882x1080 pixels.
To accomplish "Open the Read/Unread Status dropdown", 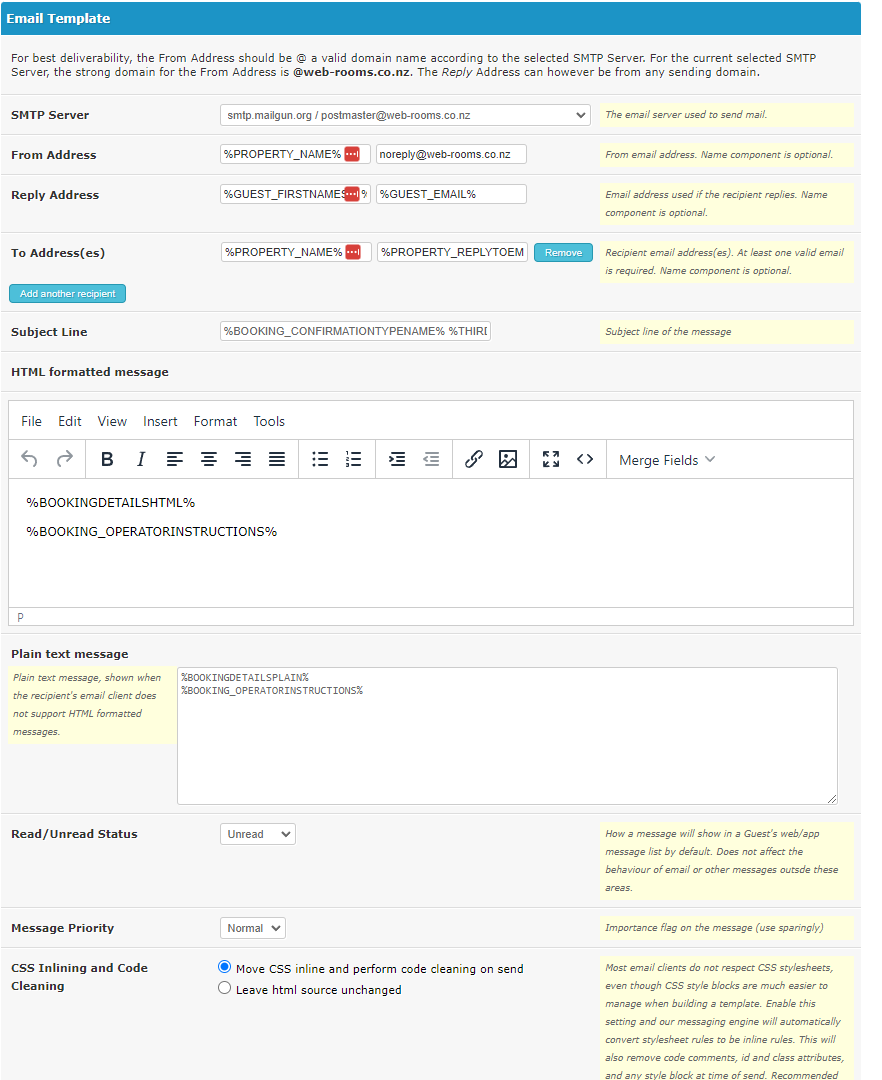I will pyautogui.click(x=258, y=834).
